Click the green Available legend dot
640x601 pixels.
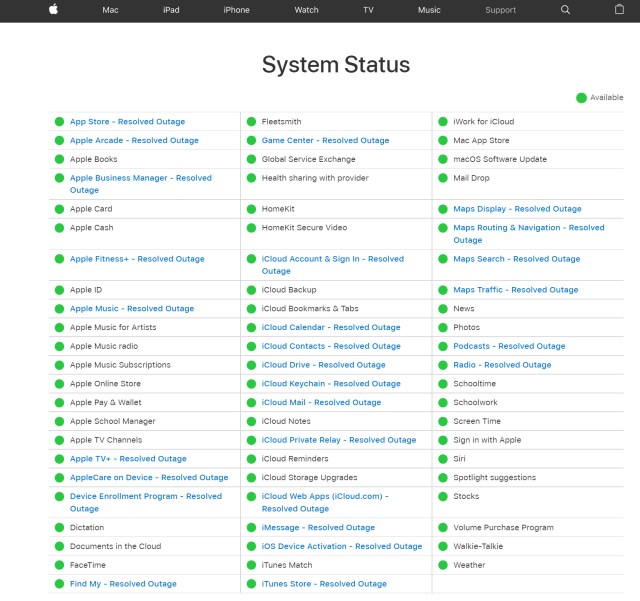click(x=581, y=98)
